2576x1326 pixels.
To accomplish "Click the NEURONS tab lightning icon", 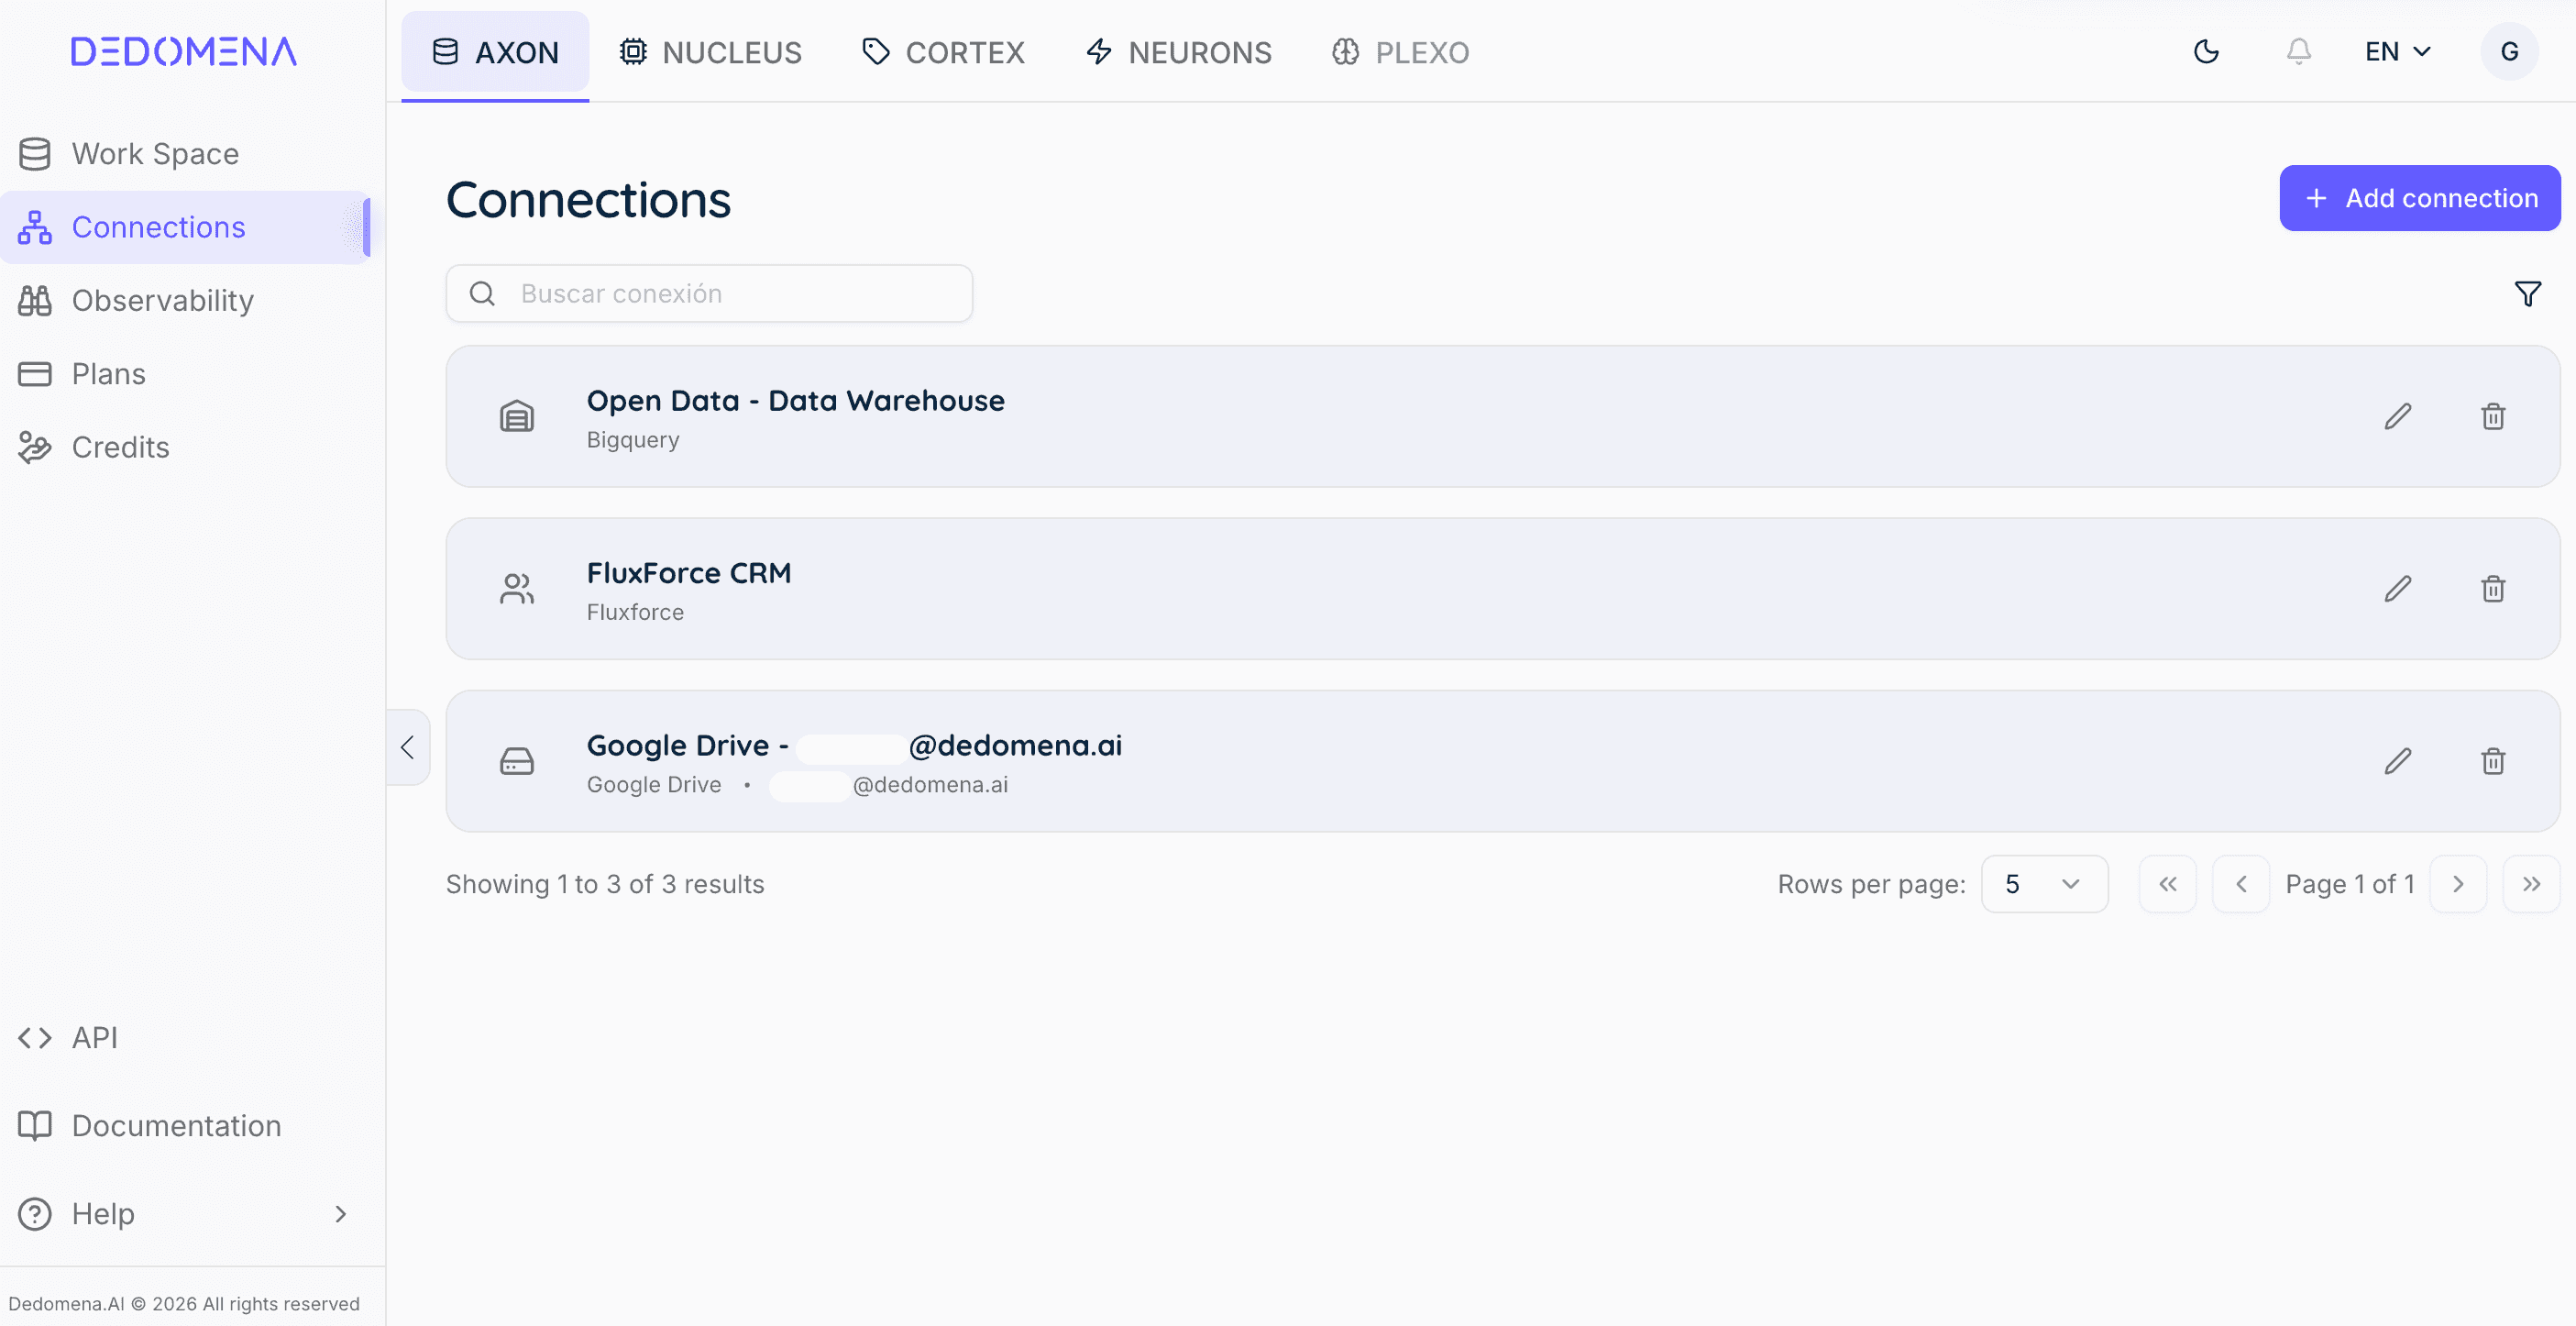I will (1099, 51).
